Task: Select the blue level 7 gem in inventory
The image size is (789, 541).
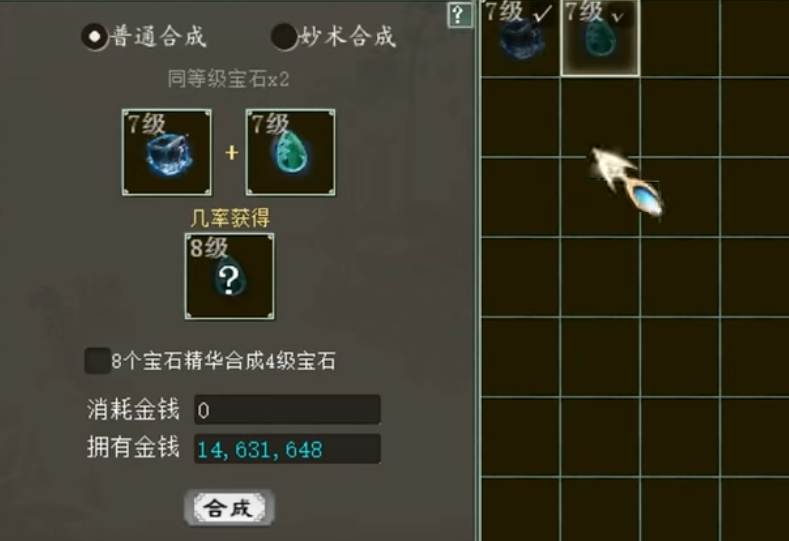Action: pyautogui.click(x=521, y=38)
